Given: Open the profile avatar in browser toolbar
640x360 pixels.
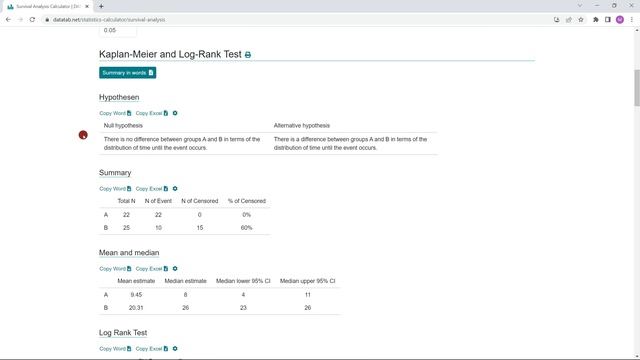Looking at the screenshot, I should pyautogui.click(x=620, y=20).
